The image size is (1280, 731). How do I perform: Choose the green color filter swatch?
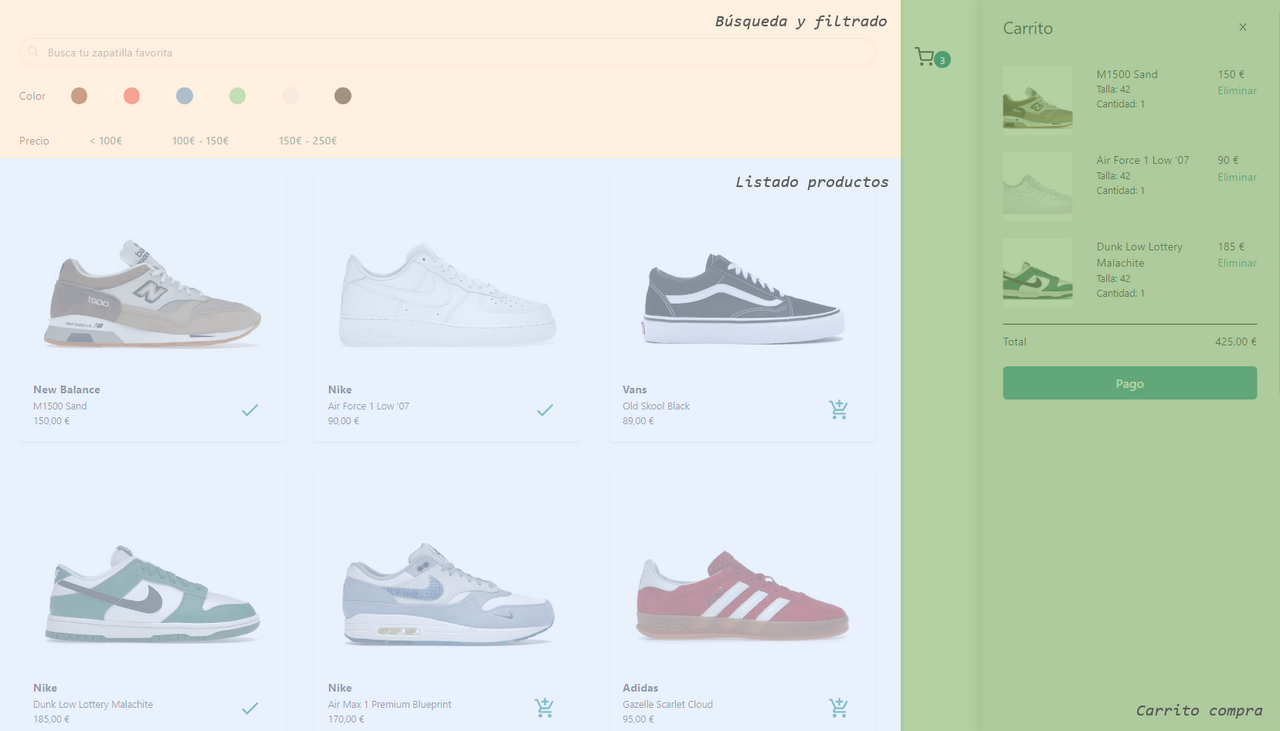(x=237, y=96)
